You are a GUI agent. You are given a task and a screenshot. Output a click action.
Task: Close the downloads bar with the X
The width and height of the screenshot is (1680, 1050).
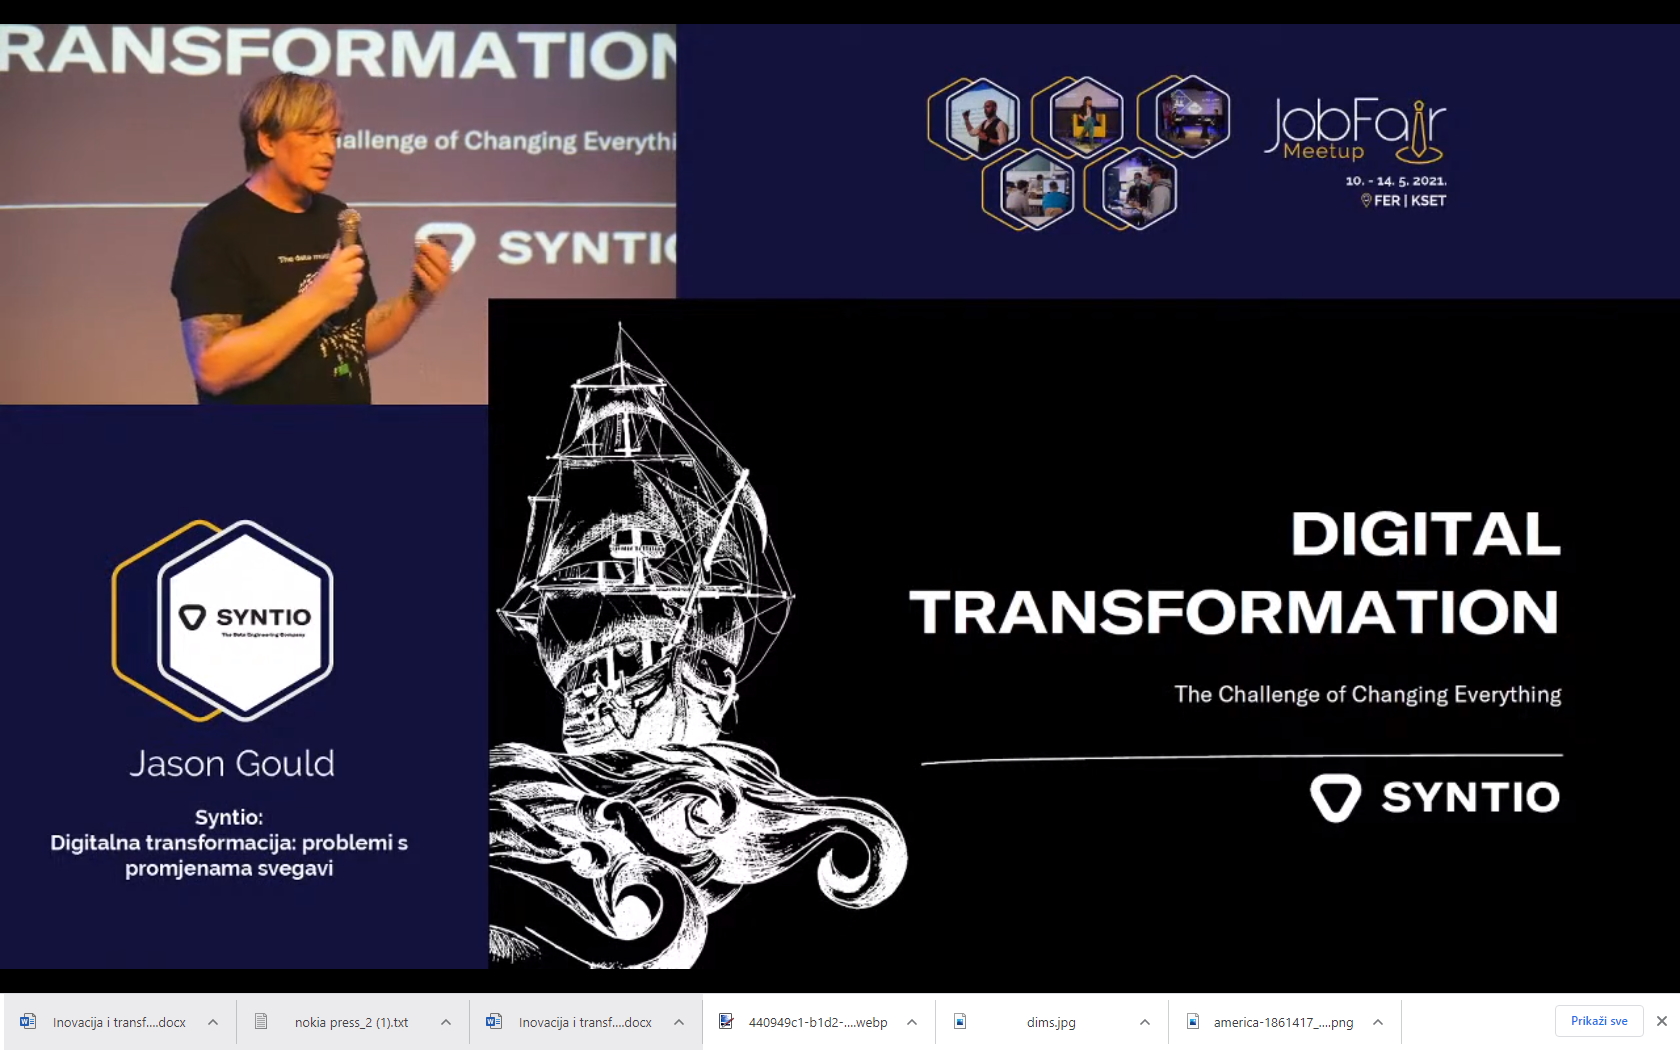(x=1662, y=1021)
